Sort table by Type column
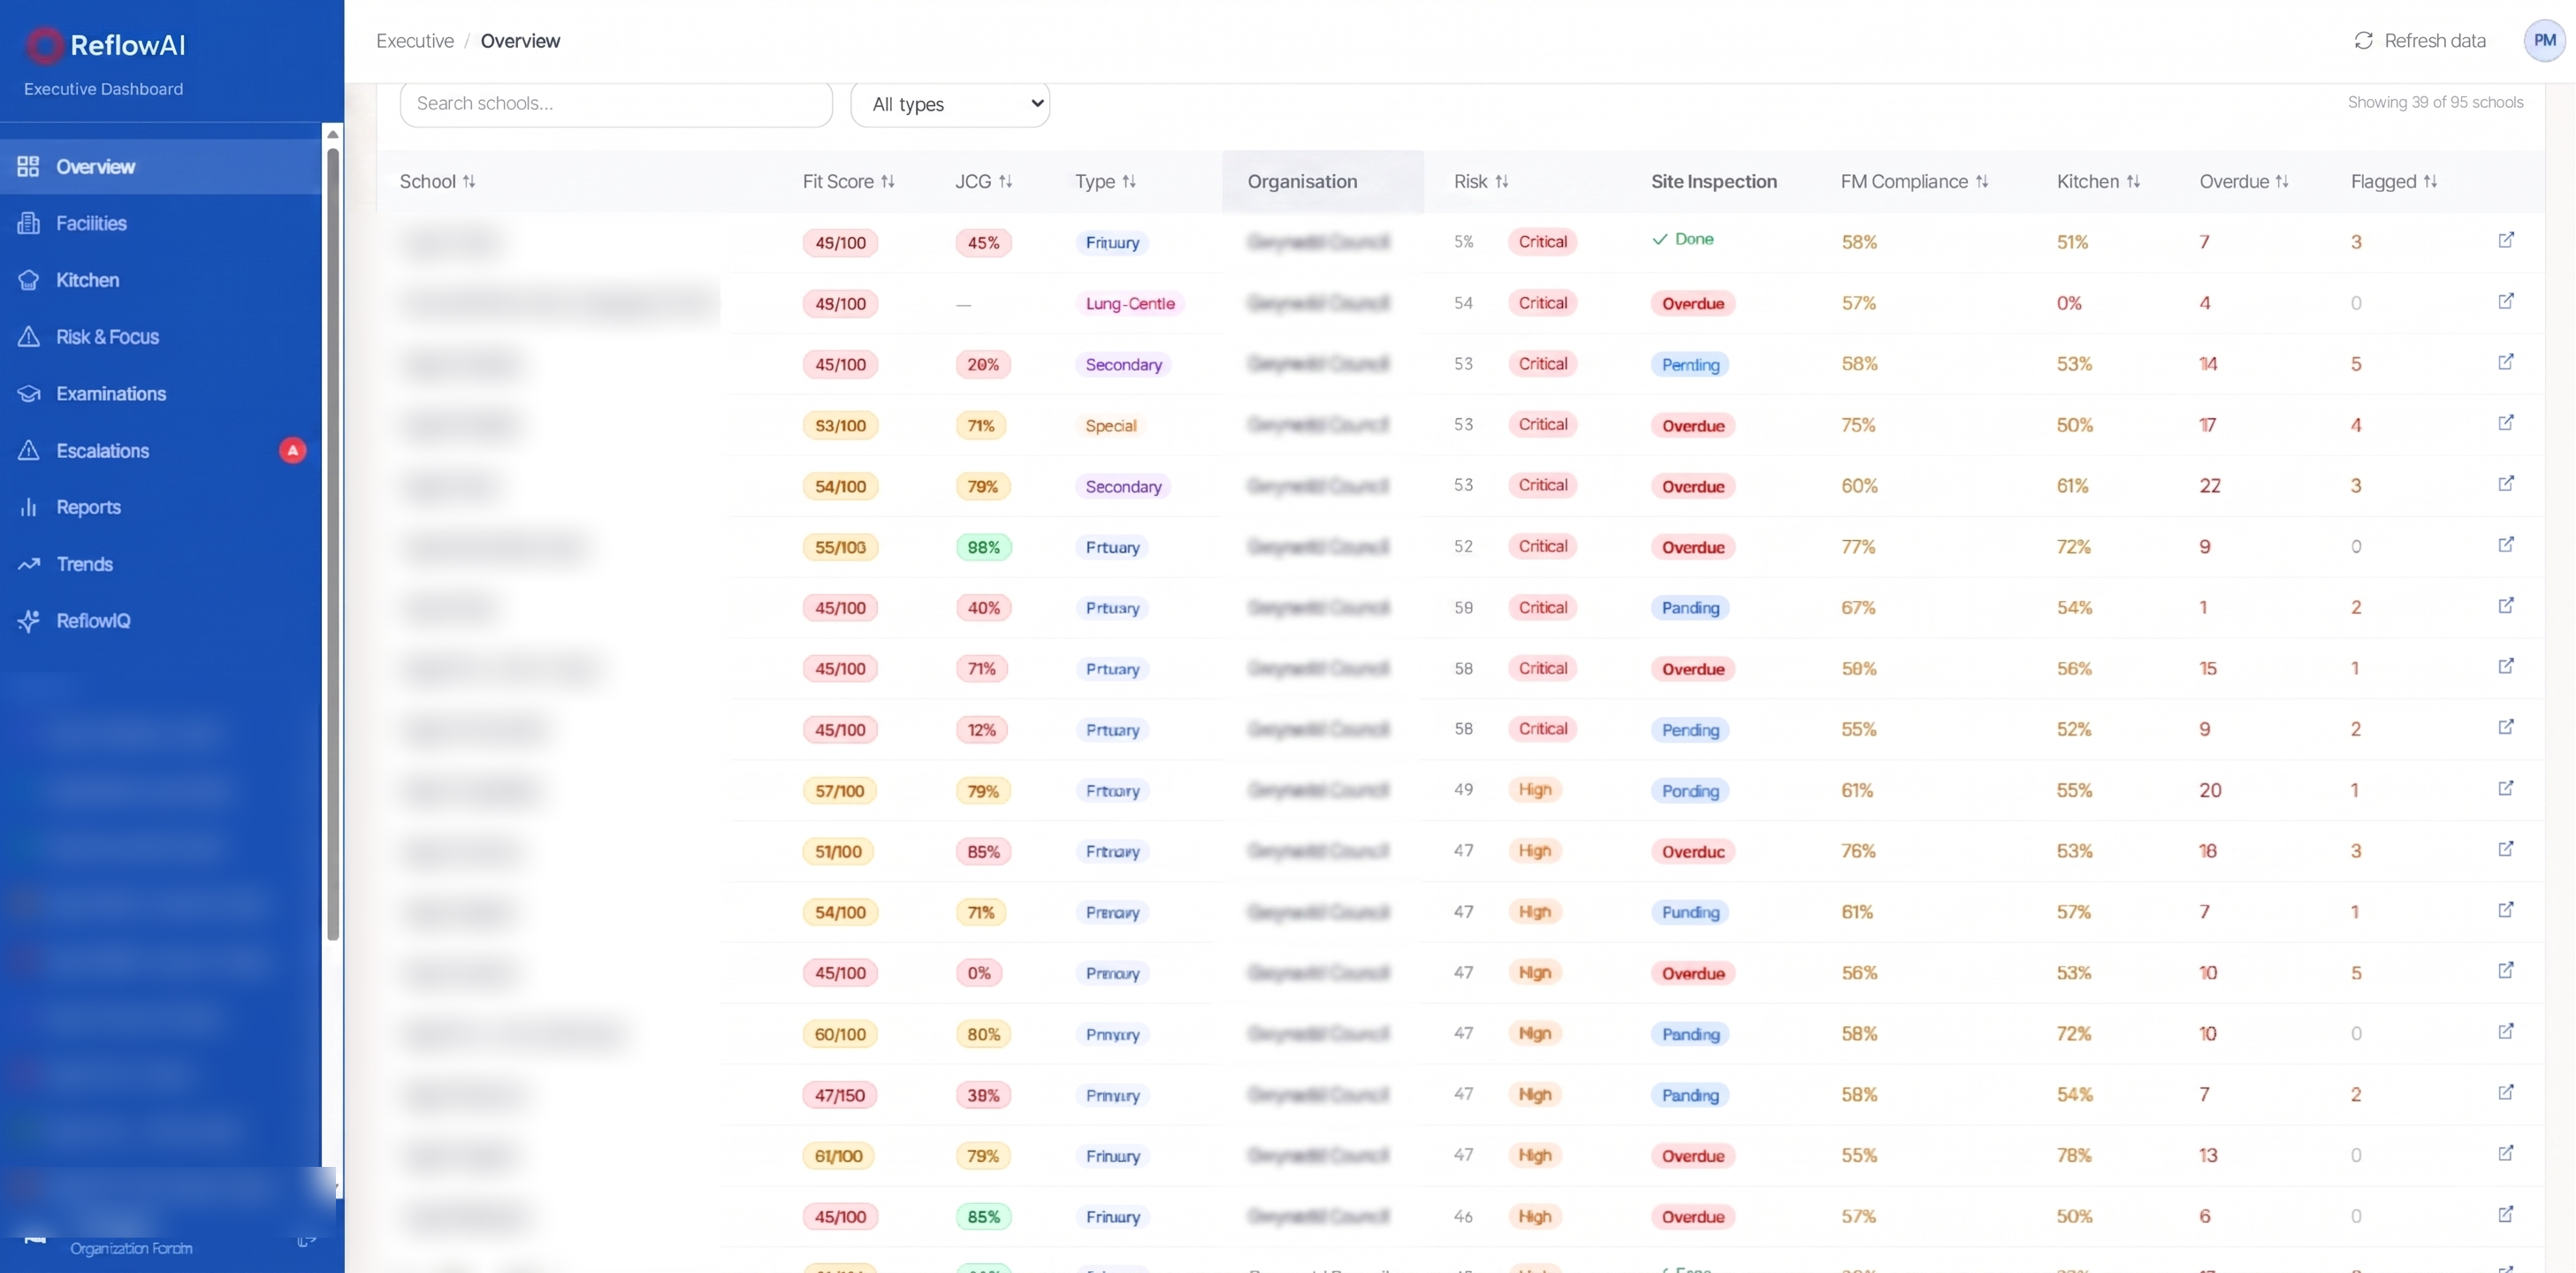Screen dimensions: 2576x1273 [x=1105, y=182]
